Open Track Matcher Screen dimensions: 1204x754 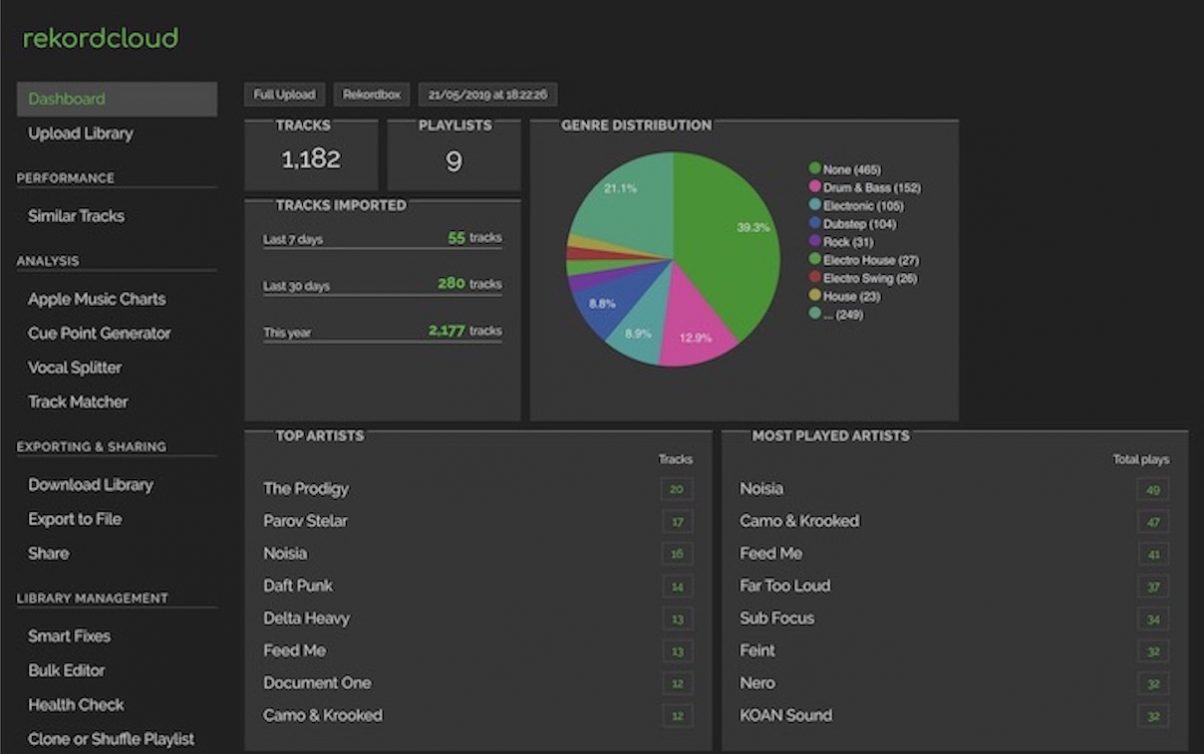tap(78, 402)
